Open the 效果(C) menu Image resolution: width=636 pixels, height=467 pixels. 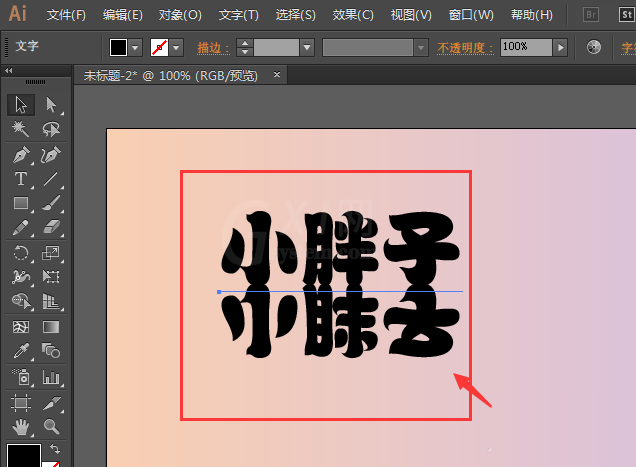coord(353,15)
